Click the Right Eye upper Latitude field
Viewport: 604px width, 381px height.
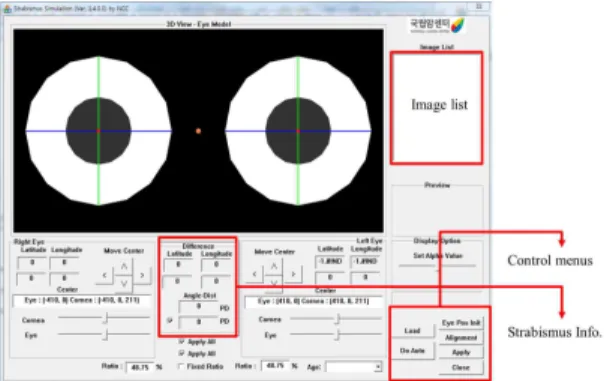coord(32,263)
